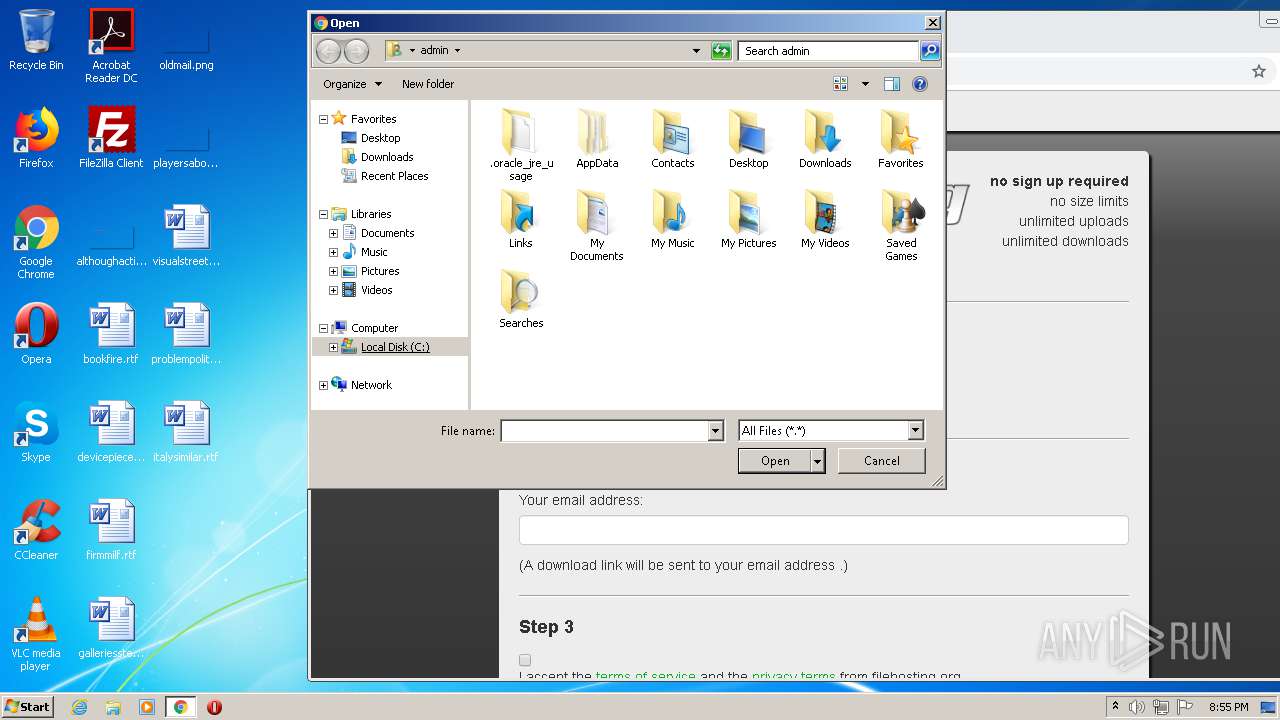Select the My Music folder icon
Screen dimensions: 1280x720
(x=673, y=219)
